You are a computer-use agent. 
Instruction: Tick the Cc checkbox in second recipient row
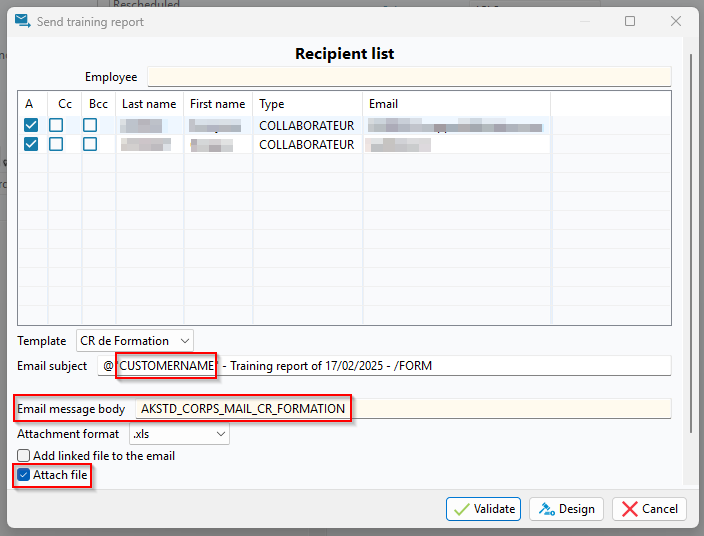(x=57, y=144)
